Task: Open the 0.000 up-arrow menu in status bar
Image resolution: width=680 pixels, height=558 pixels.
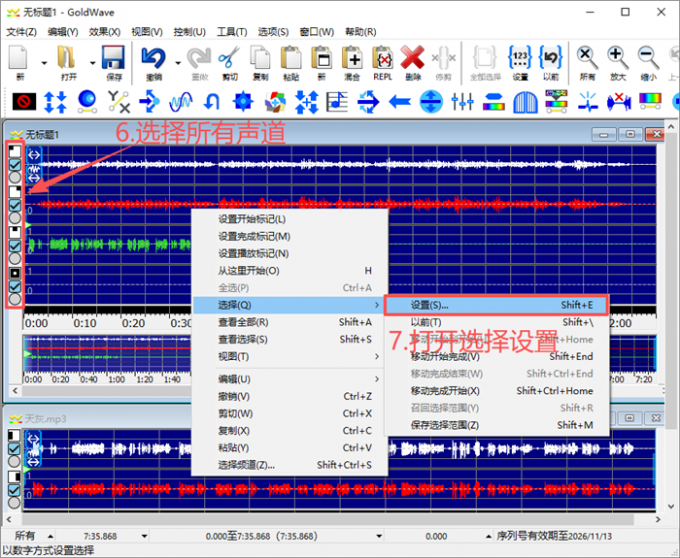Action: pyautogui.click(x=489, y=536)
